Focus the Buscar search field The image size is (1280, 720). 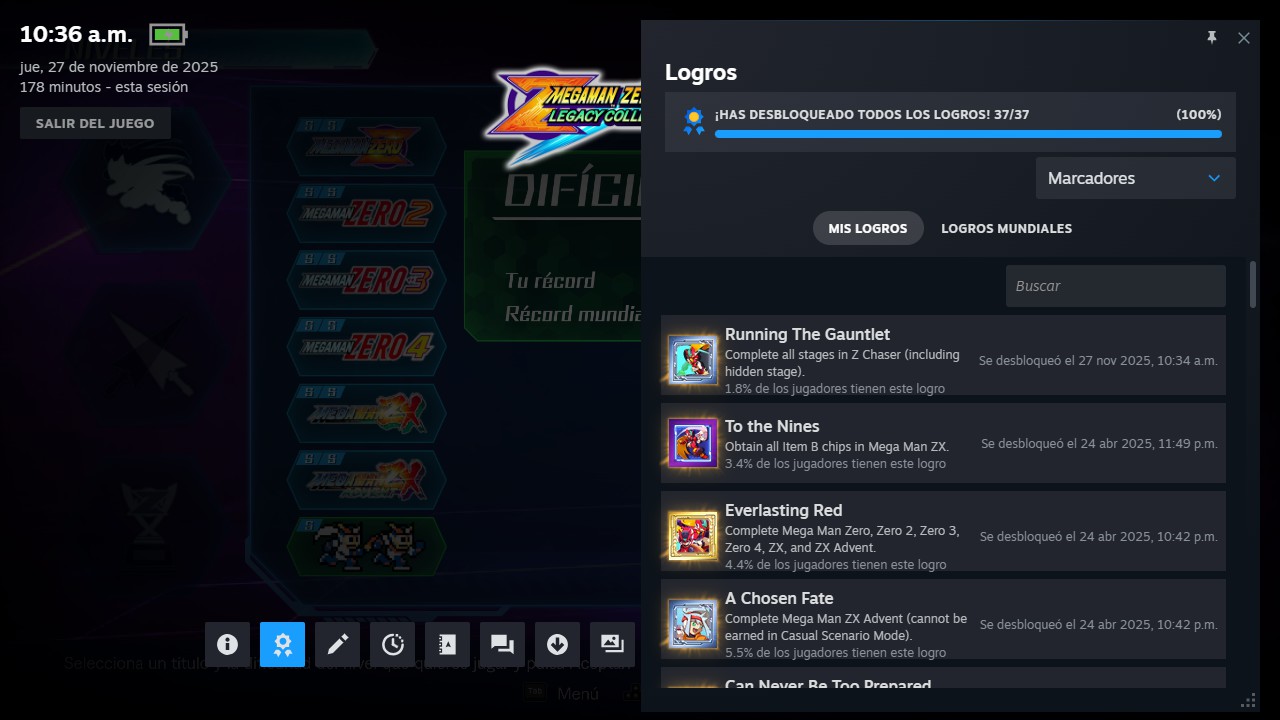(x=1116, y=286)
